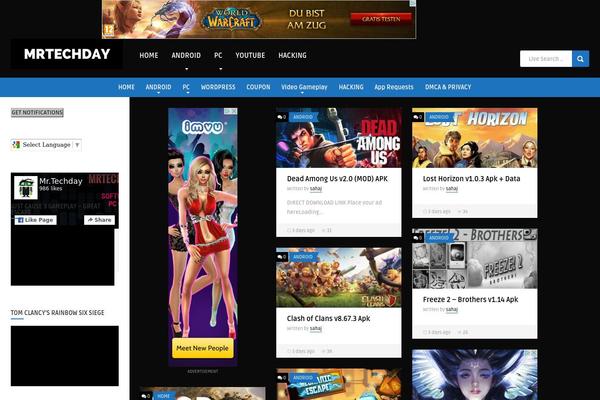Open YOUTUBE in the top navigation
Screen dimensions: 600x400
point(250,56)
